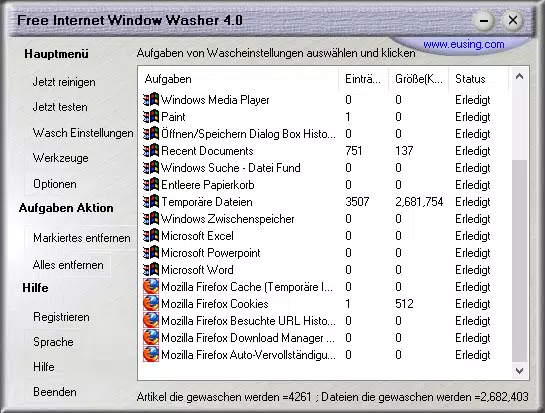545x413 pixels.
Task: Click the 2,681,754 size value
Action: (x=419, y=202)
